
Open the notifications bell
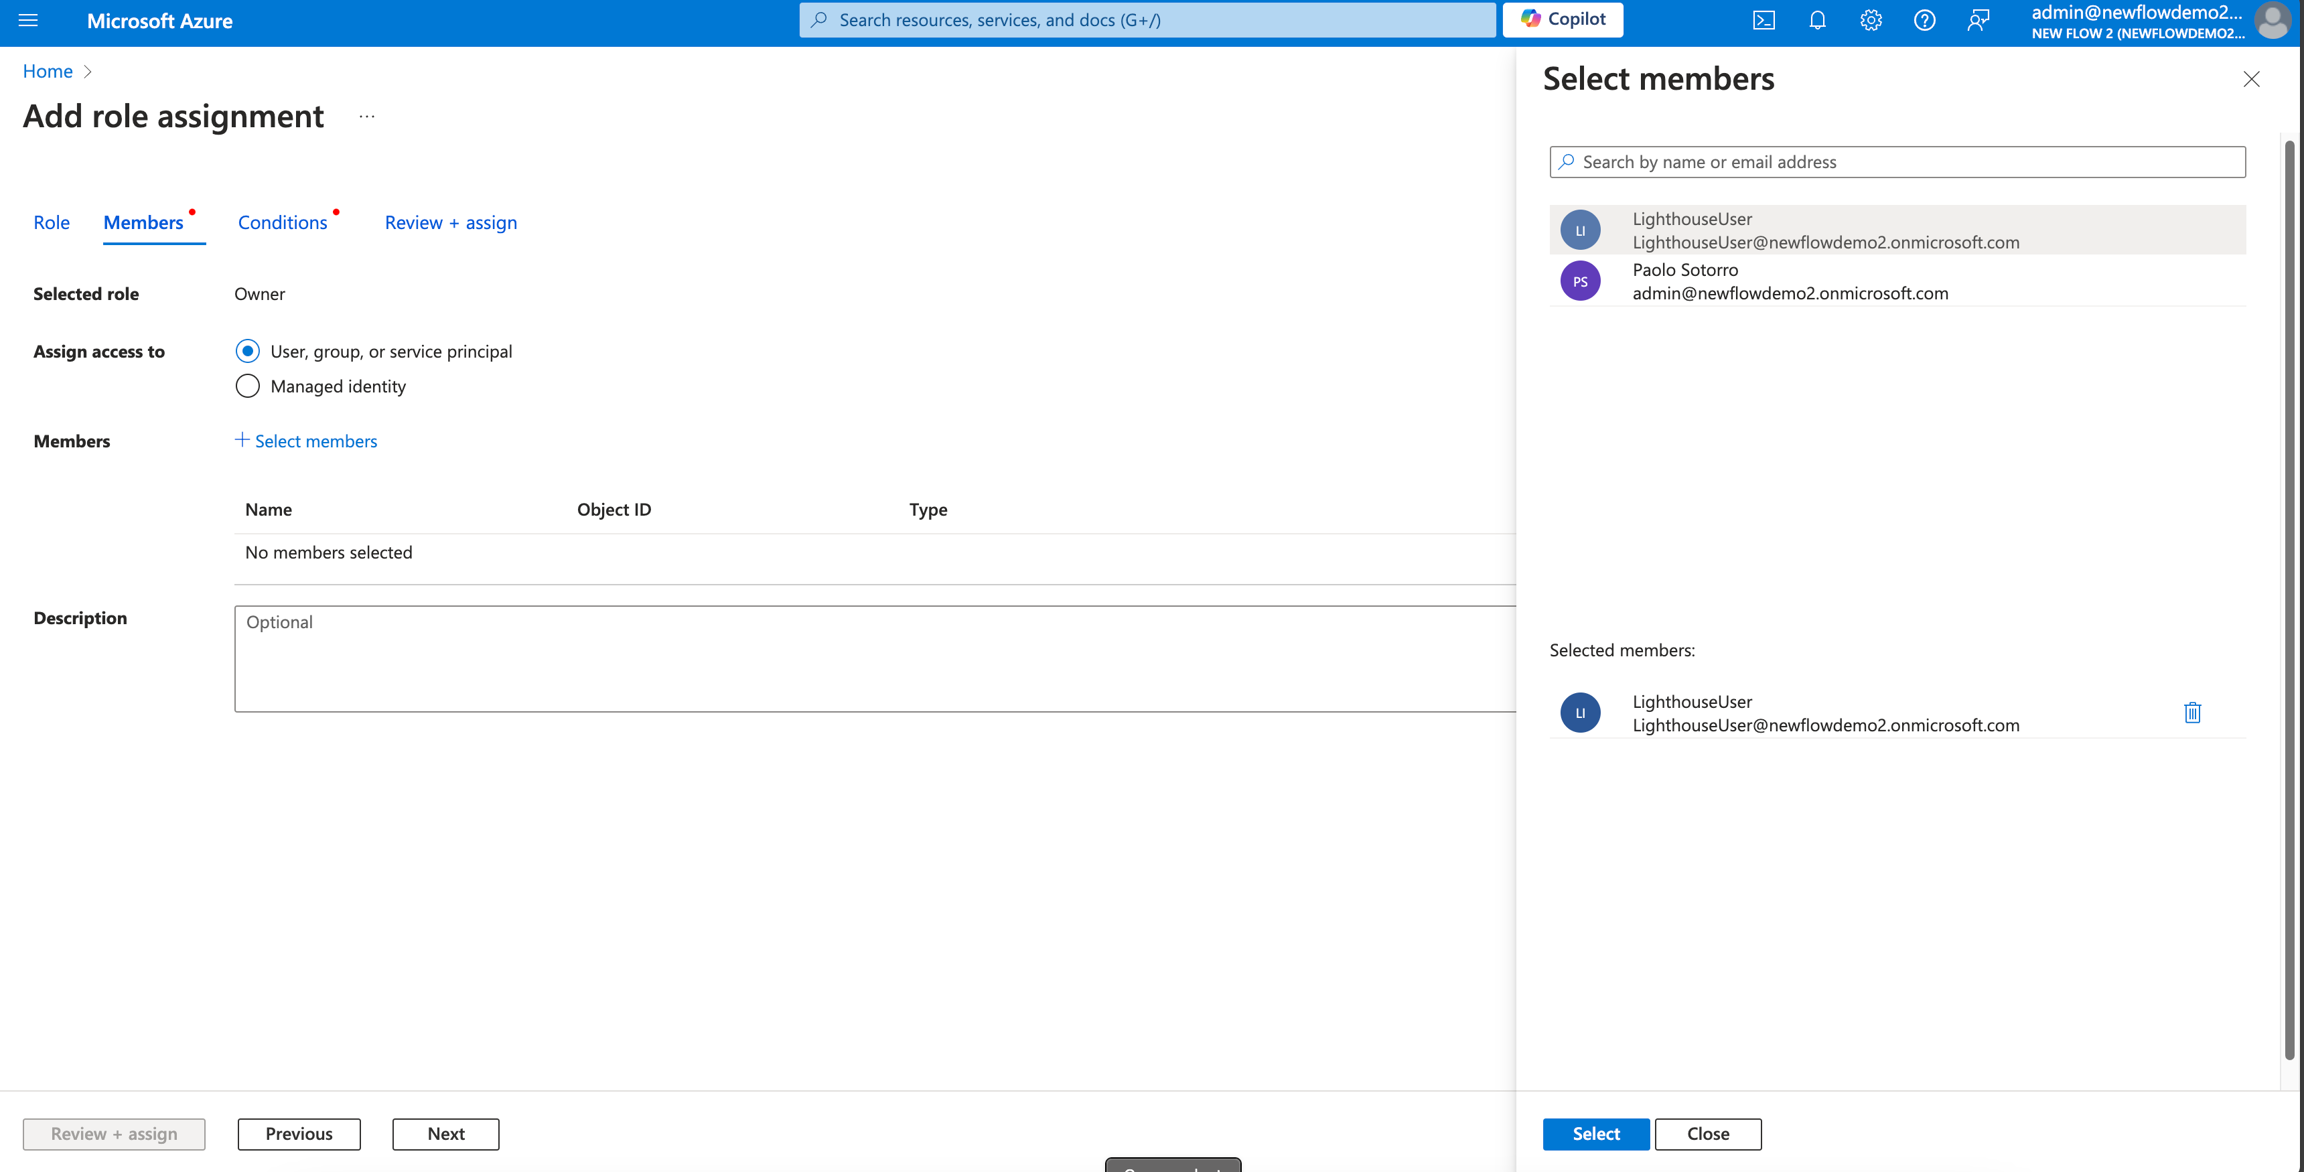[1817, 20]
